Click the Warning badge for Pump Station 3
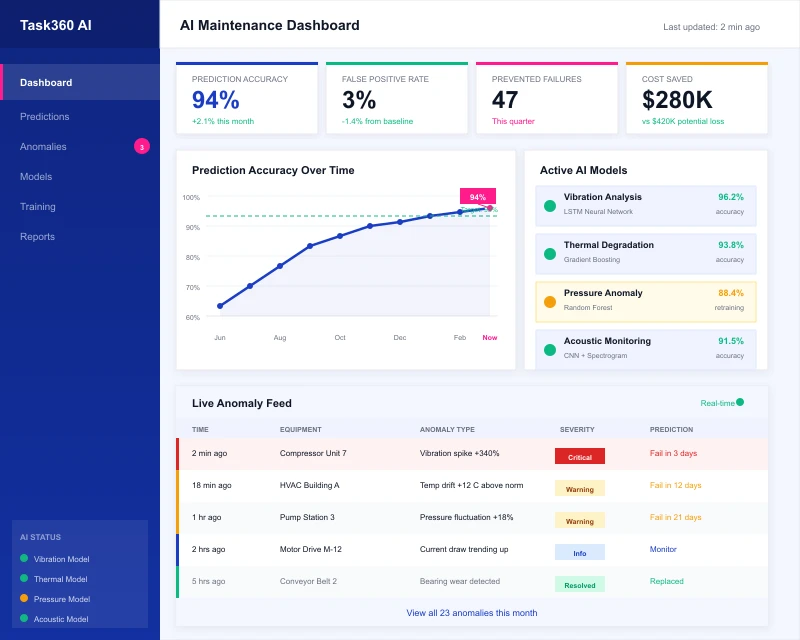 point(580,521)
